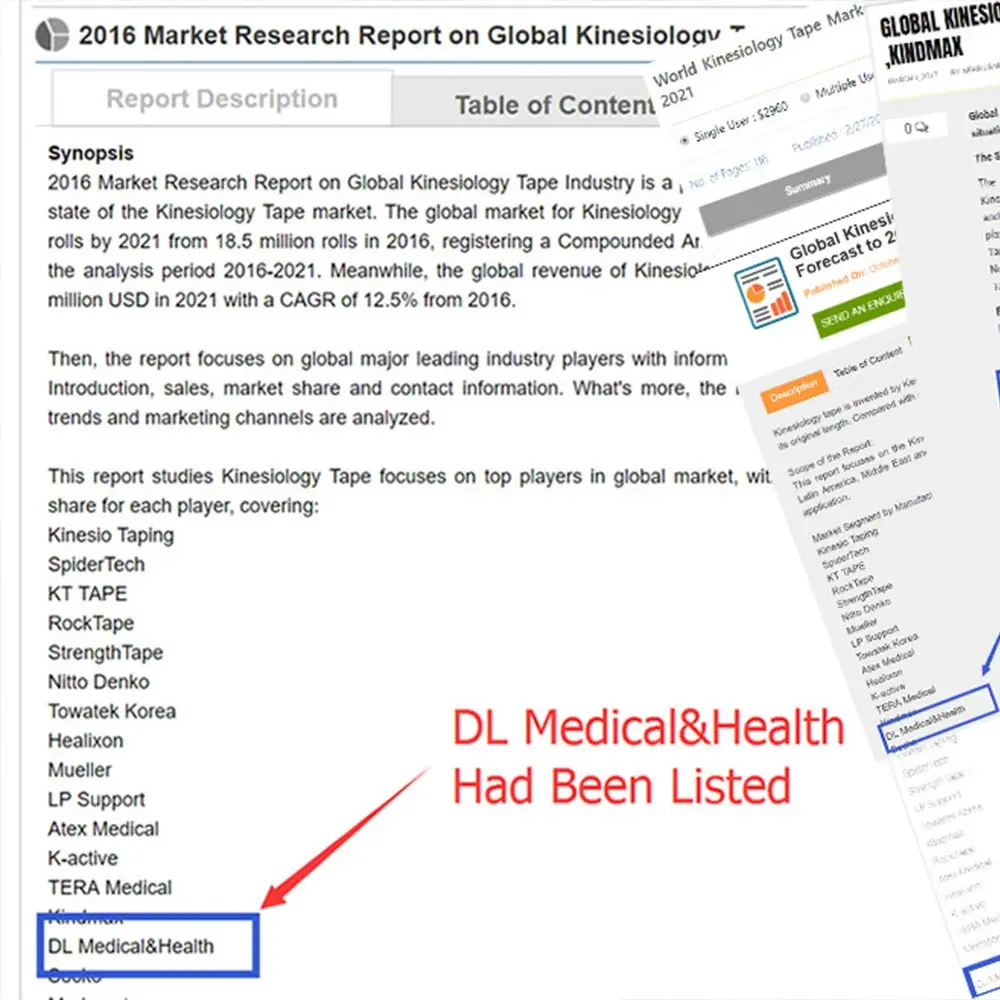This screenshot has width=1000, height=1000.
Task: Click 'SpiderTech' in main synopsis list
Action: 96,564
